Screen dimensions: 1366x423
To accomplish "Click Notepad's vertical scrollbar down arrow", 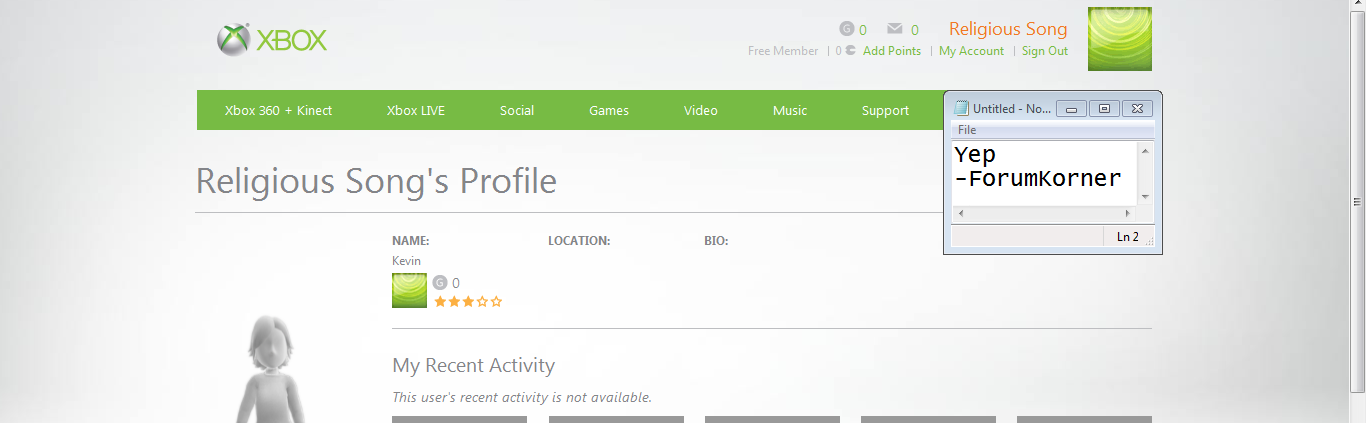I will (1146, 197).
